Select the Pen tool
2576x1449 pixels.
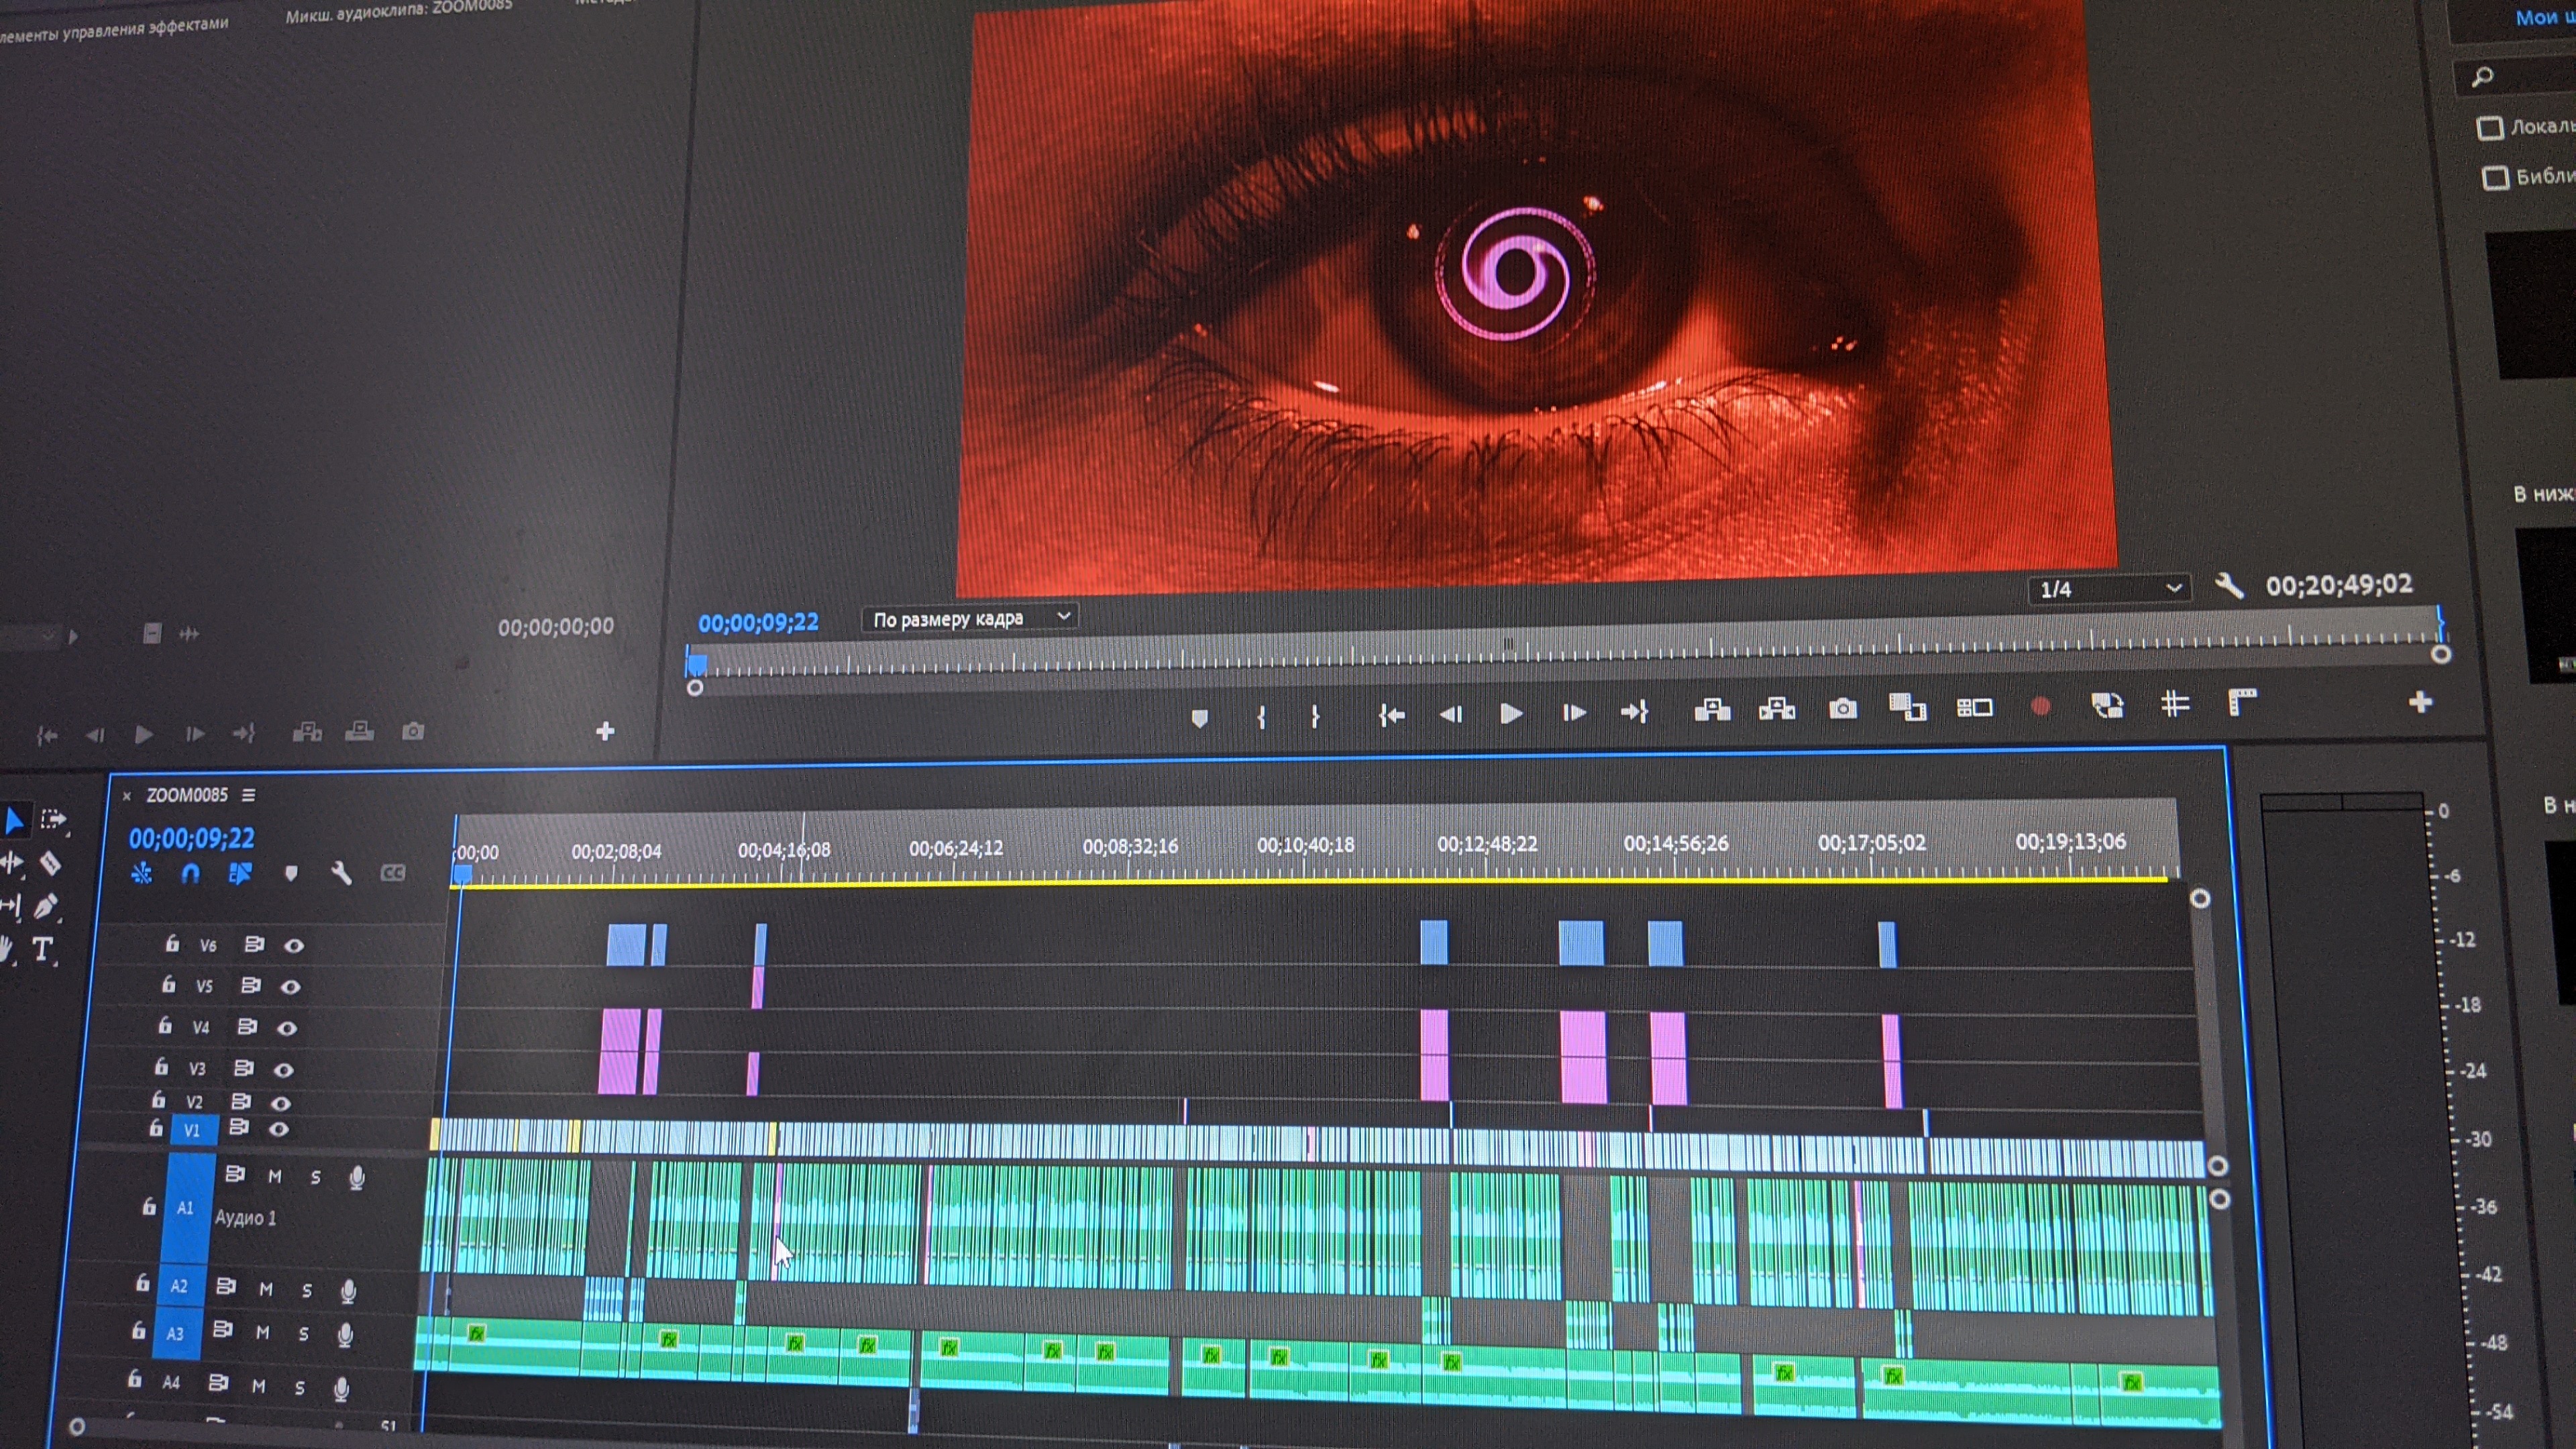coord(45,906)
